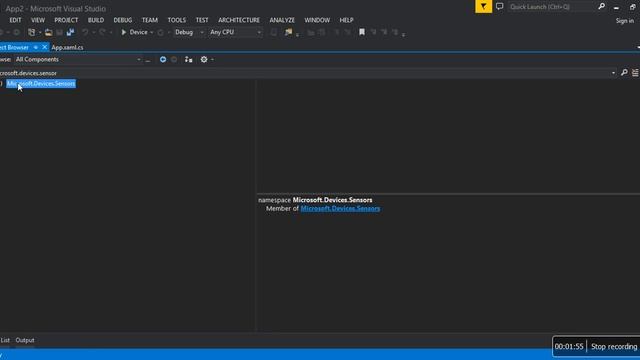Open the Debug configuration dropdown
640x360 pixels.
click(189, 32)
